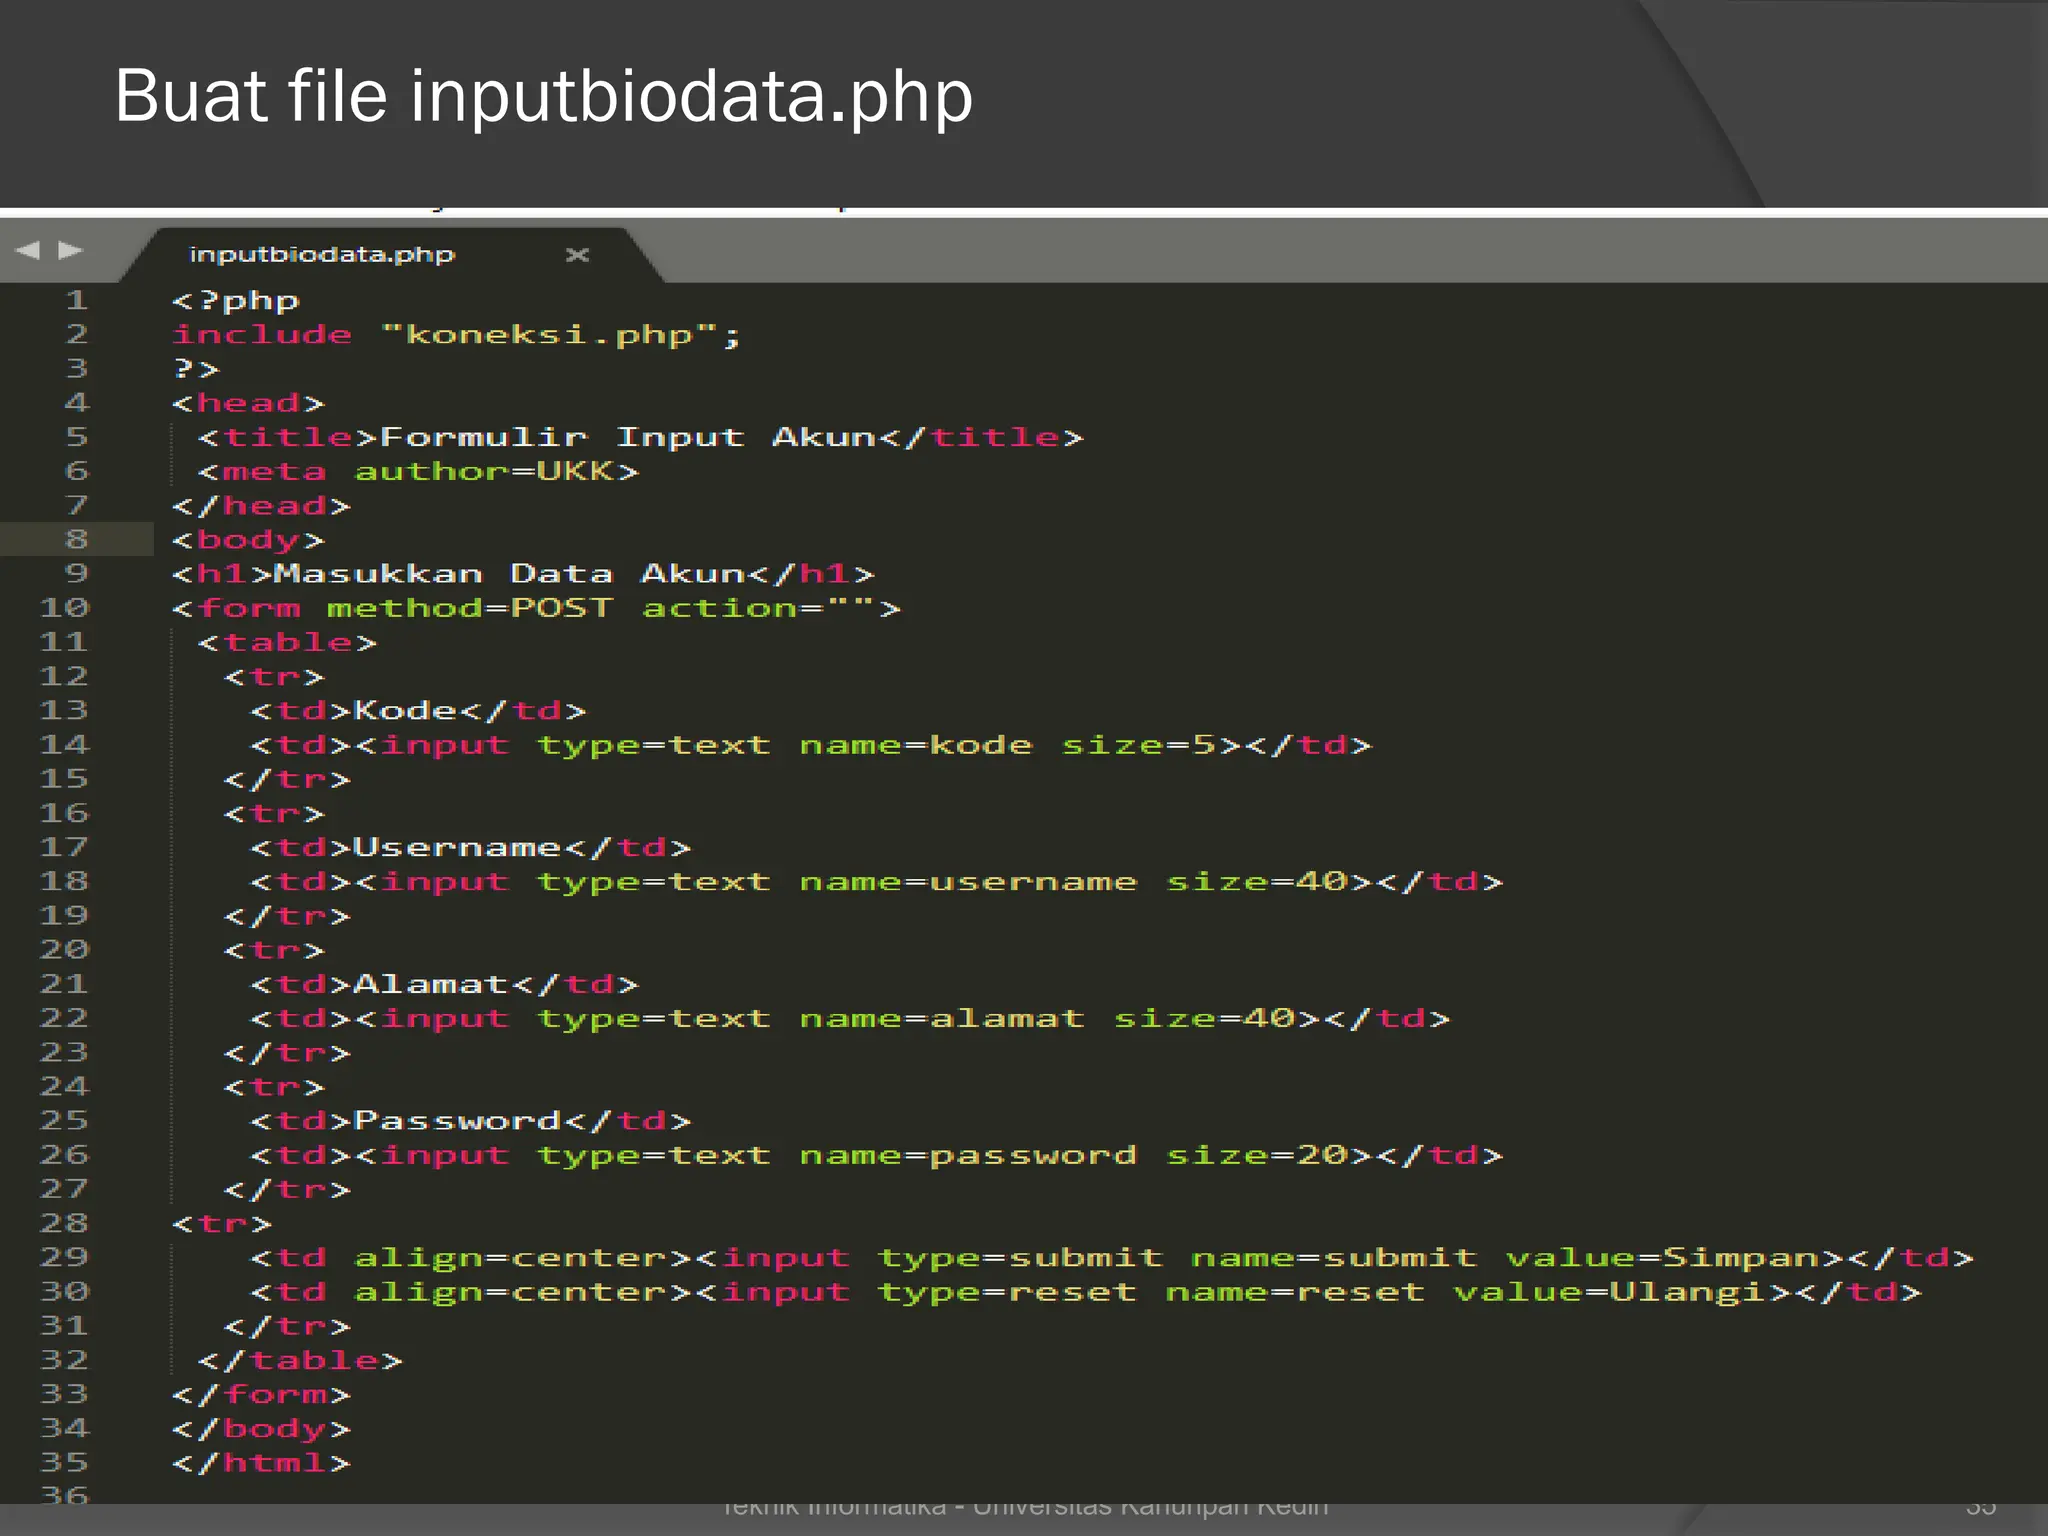Click 'value=Simpan' attribute
This screenshot has width=2048, height=1536.
[x=1662, y=1257]
